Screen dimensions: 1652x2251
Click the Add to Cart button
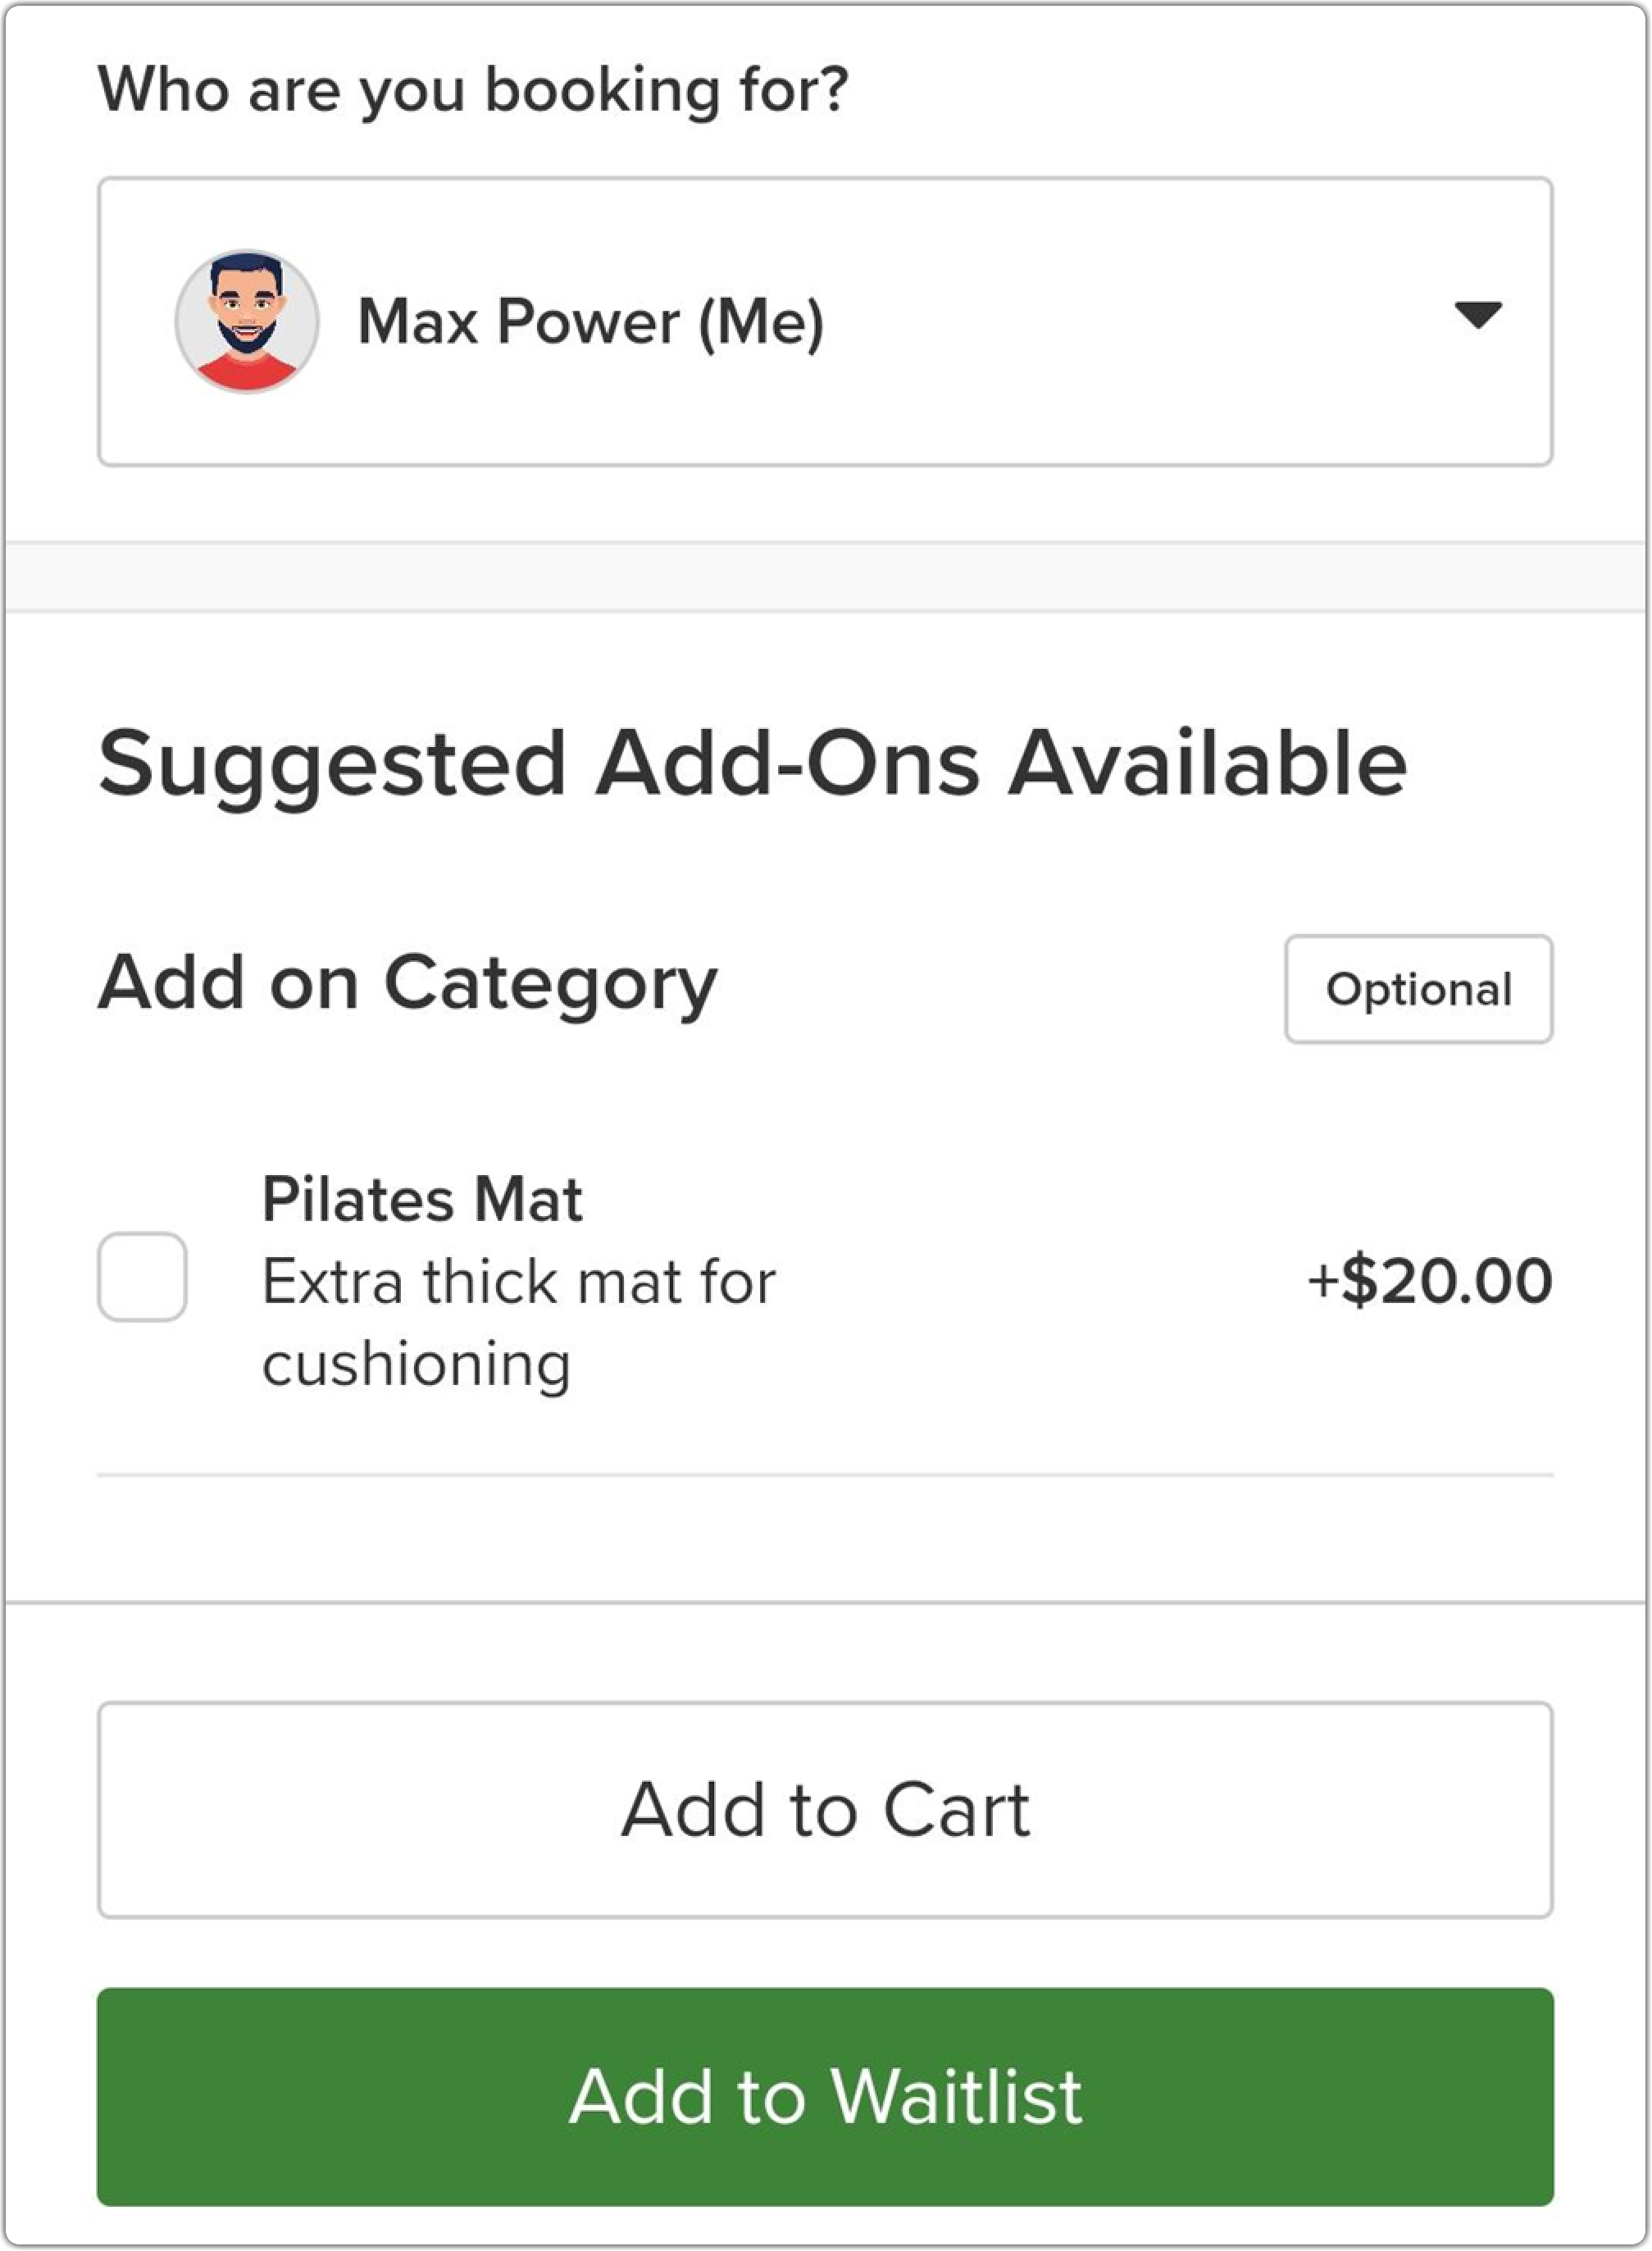825,1809
